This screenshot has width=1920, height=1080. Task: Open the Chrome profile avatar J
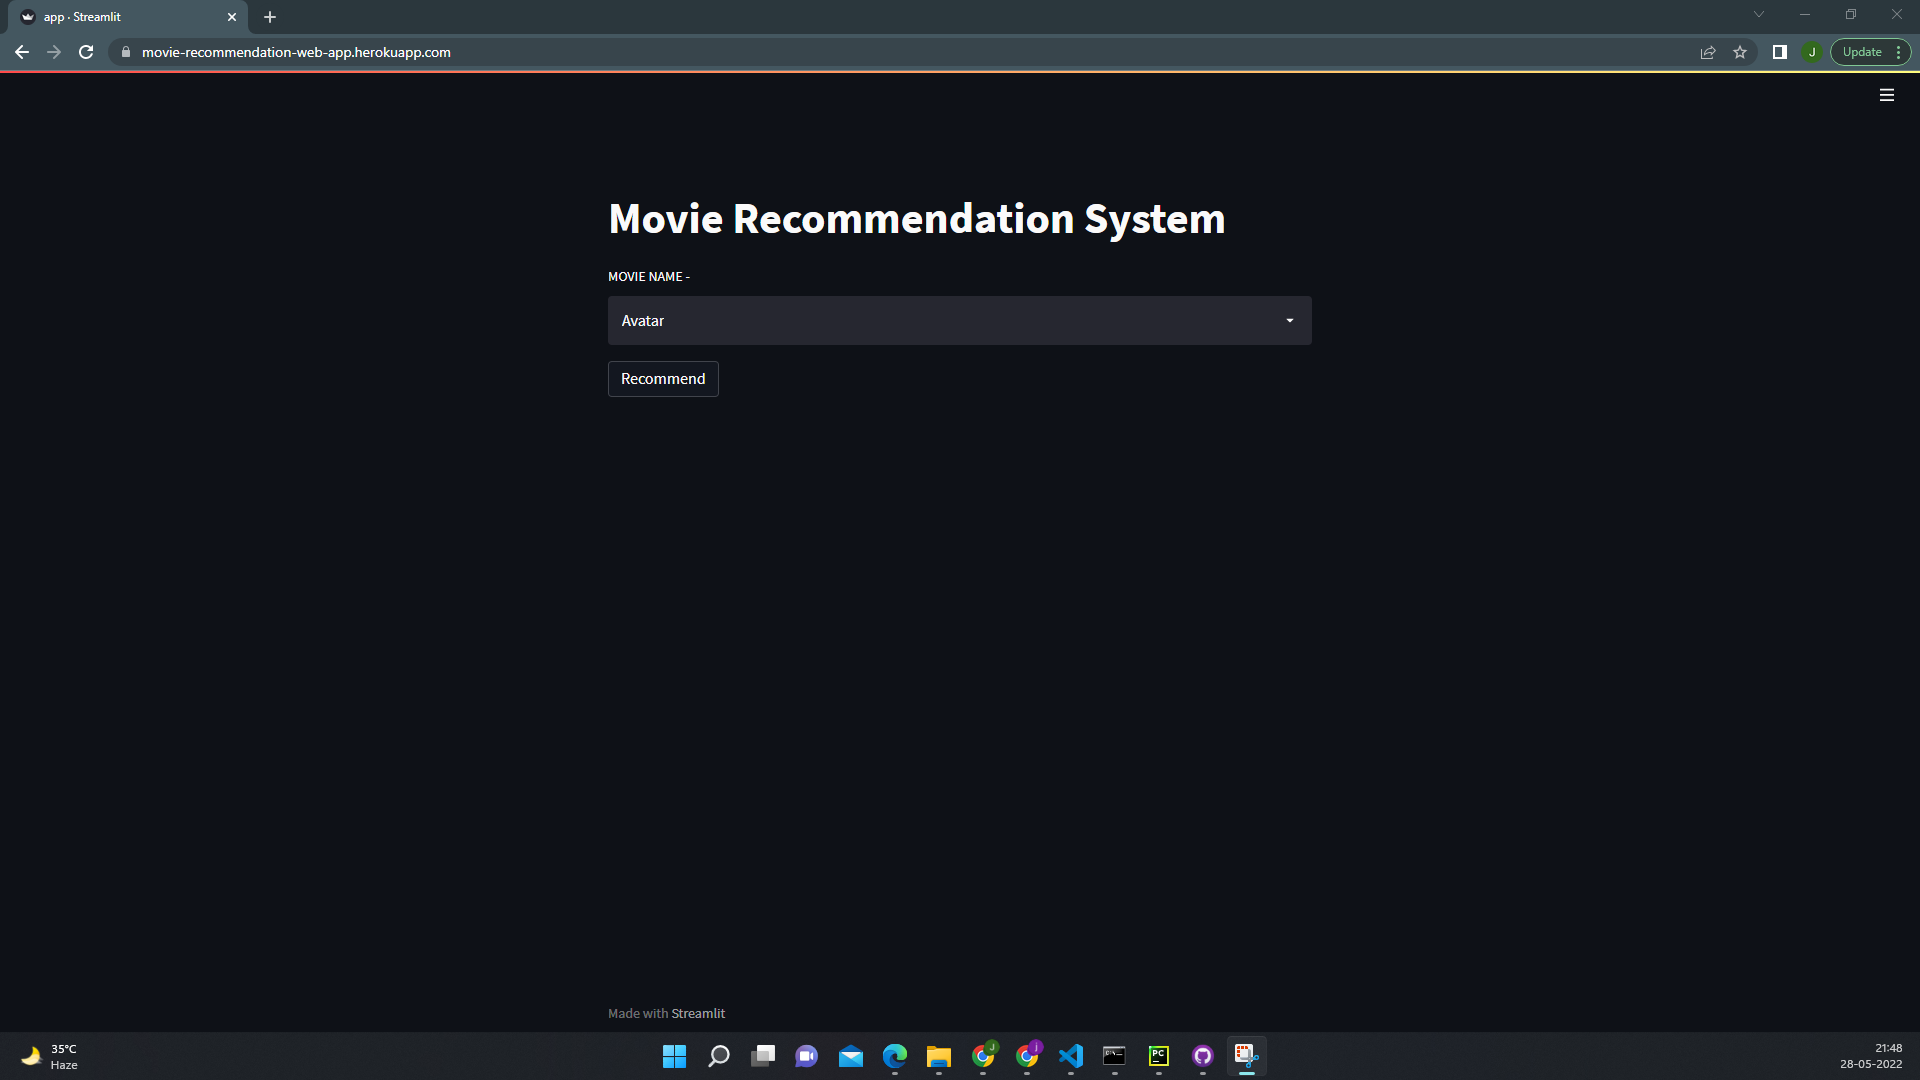point(1812,52)
